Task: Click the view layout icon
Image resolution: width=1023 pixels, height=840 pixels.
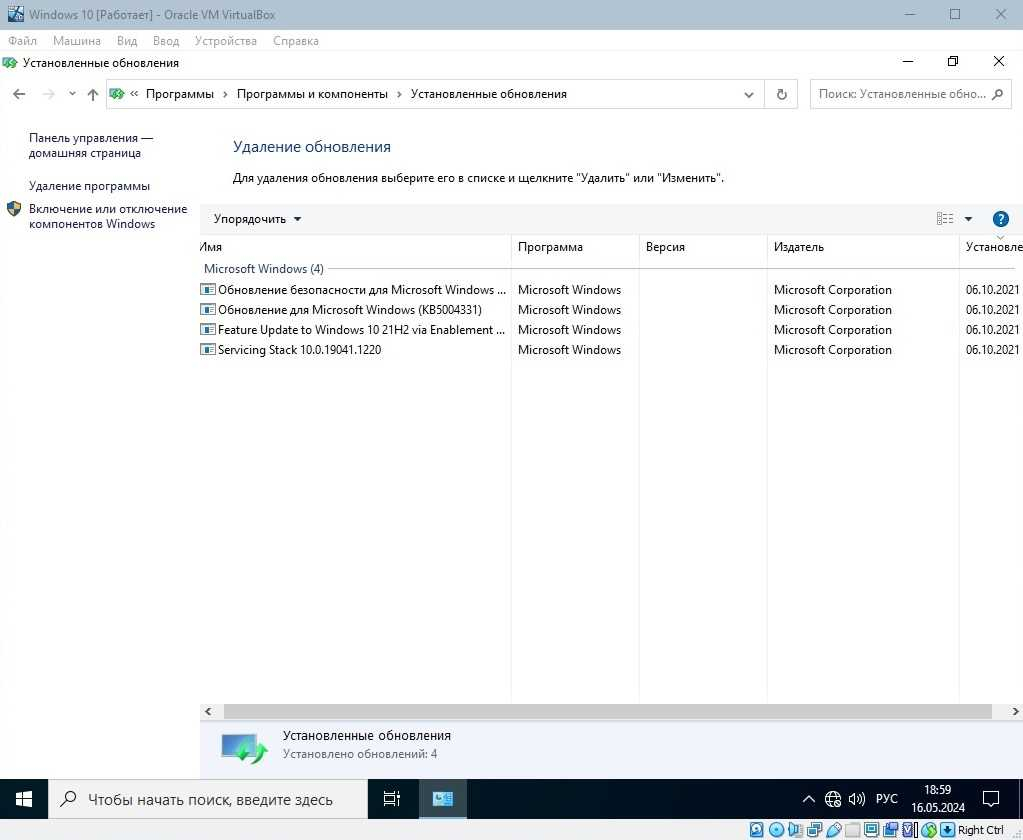Action: [945, 218]
